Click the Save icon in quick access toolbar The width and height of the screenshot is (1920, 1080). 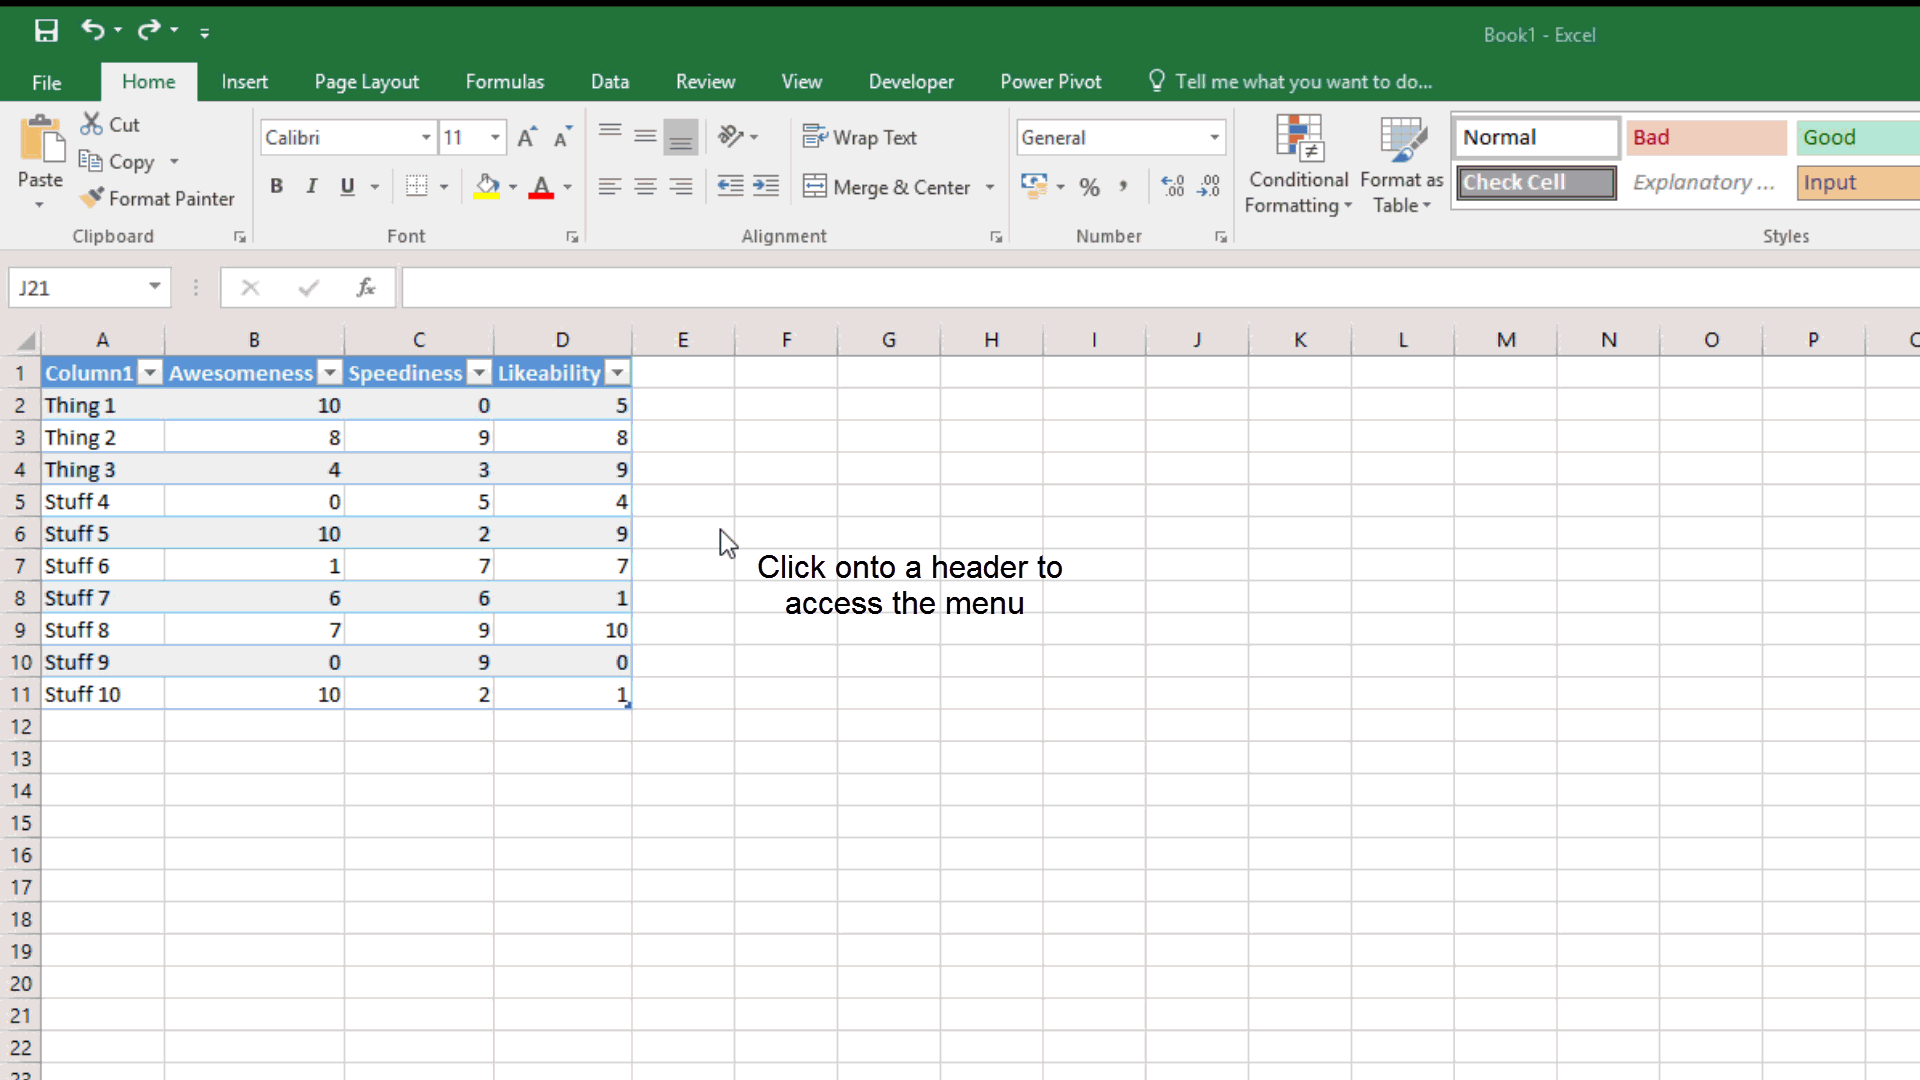point(46,31)
